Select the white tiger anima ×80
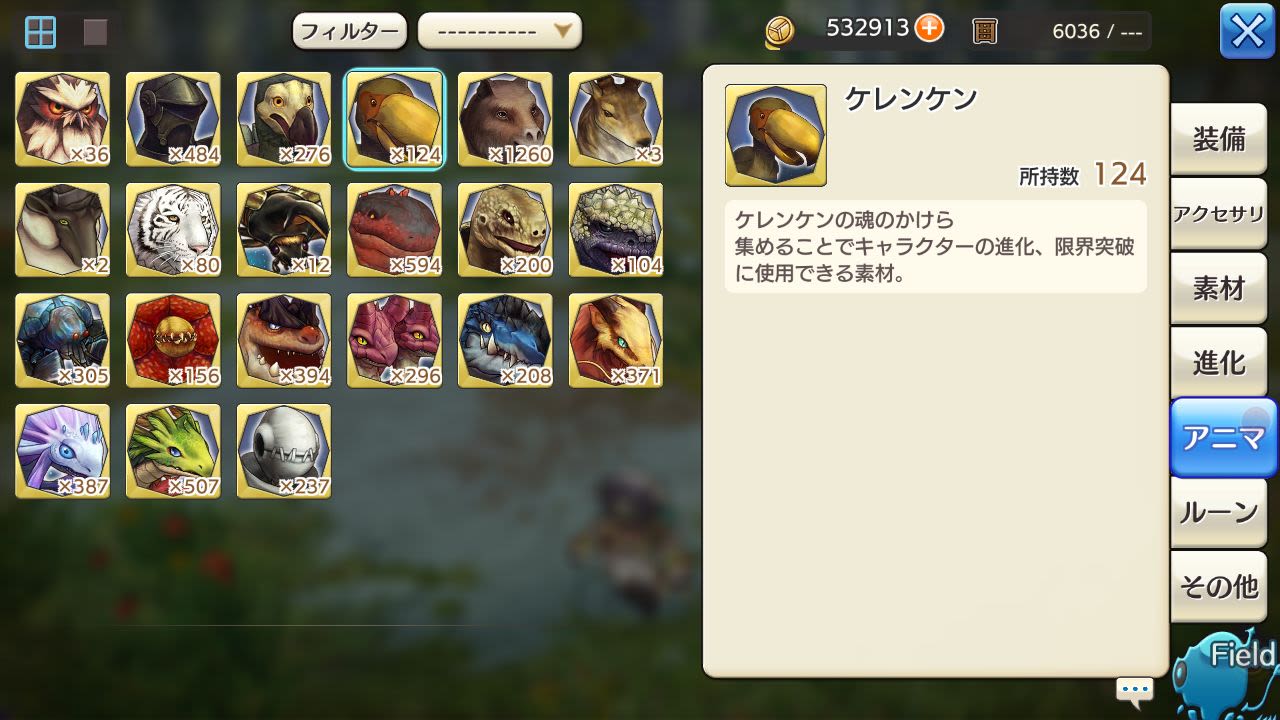Image resolution: width=1280 pixels, height=720 pixels. (173, 230)
